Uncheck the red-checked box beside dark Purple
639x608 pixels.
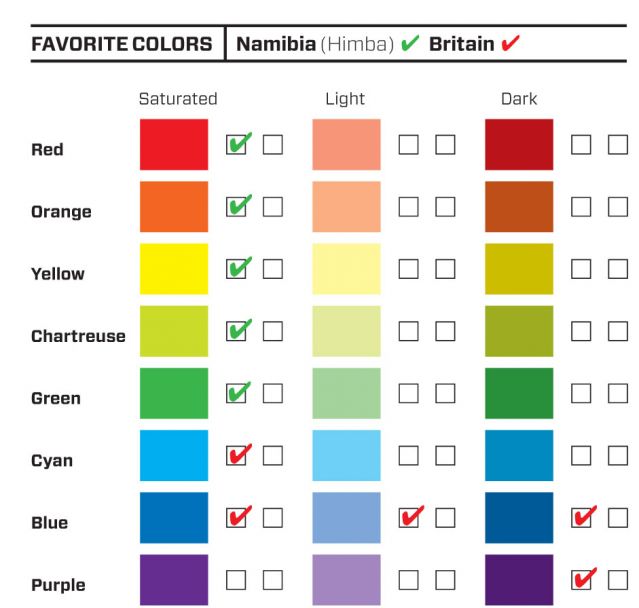[x=581, y=580]
